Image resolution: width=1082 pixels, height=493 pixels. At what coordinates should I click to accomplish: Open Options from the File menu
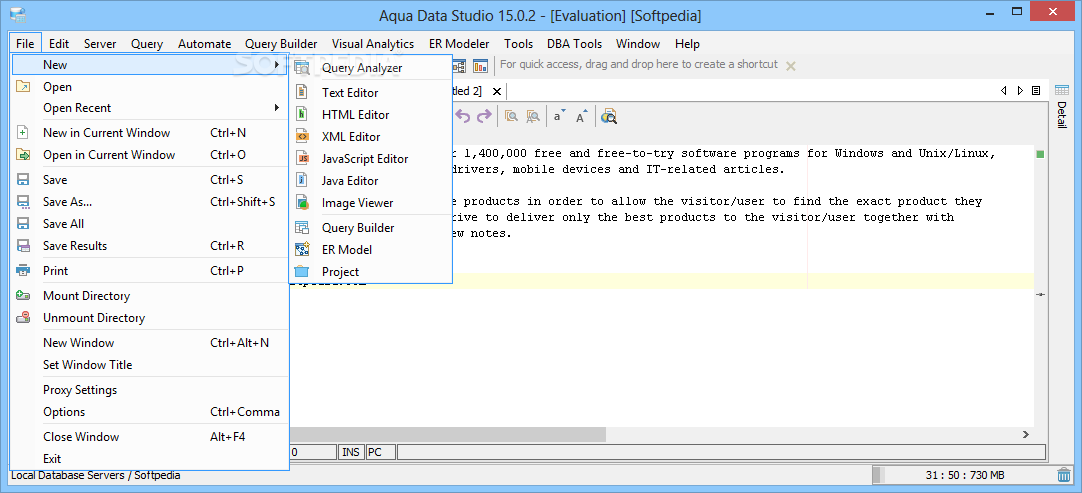click(149, 412)
